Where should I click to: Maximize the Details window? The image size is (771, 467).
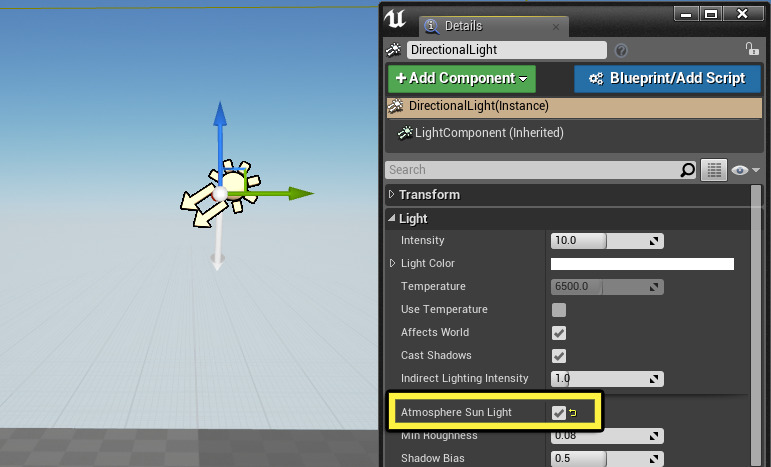[x=711, y=14]
